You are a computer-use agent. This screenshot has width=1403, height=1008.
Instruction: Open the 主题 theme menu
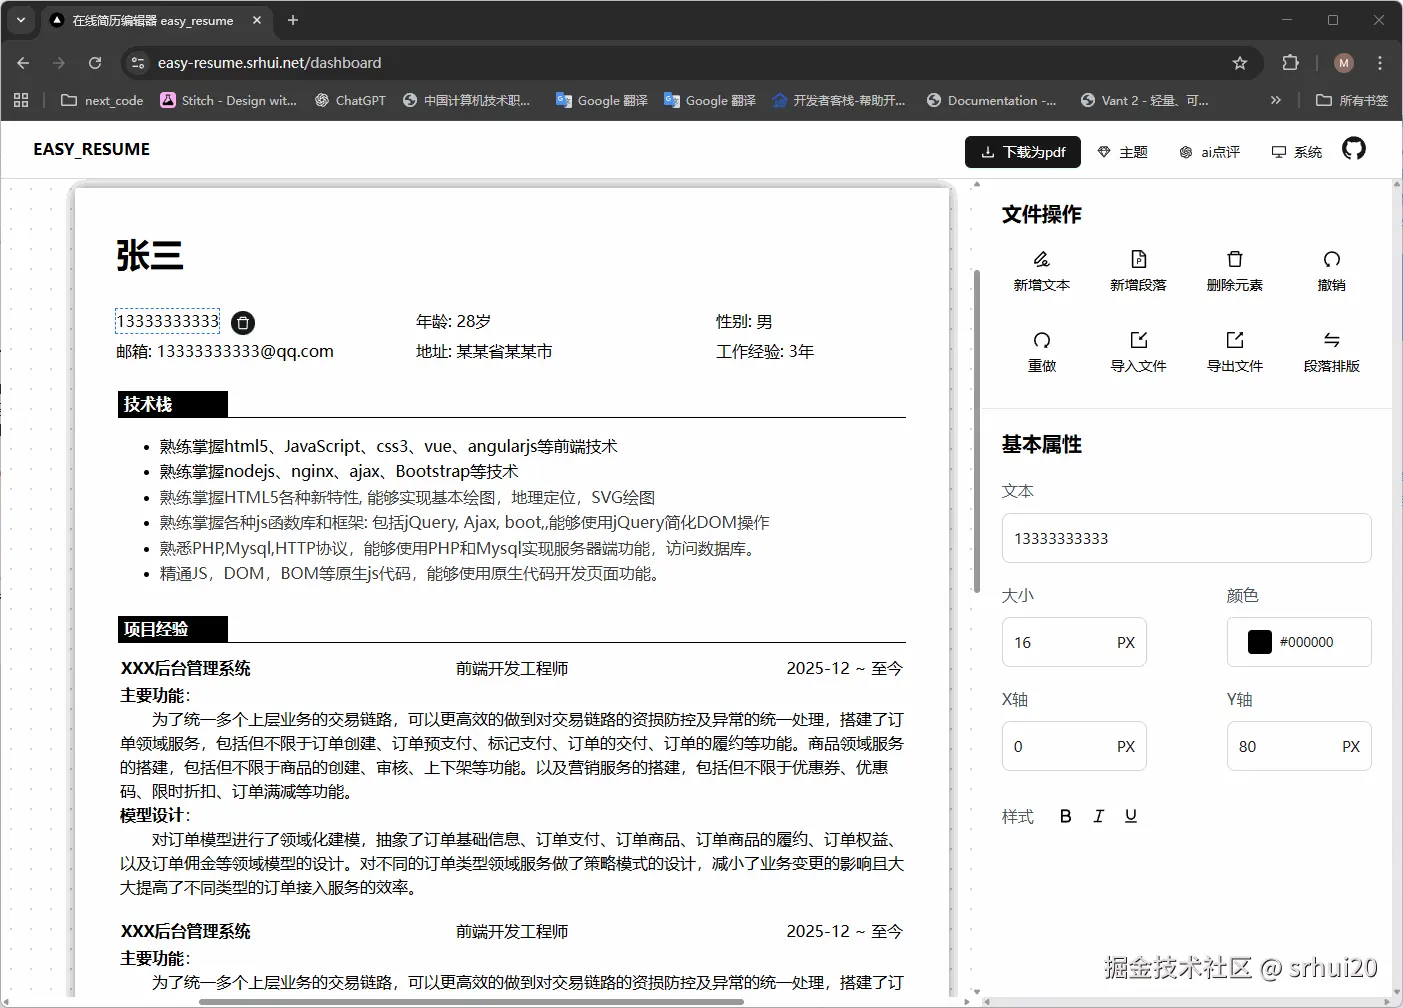click(x=1122, y=152)
